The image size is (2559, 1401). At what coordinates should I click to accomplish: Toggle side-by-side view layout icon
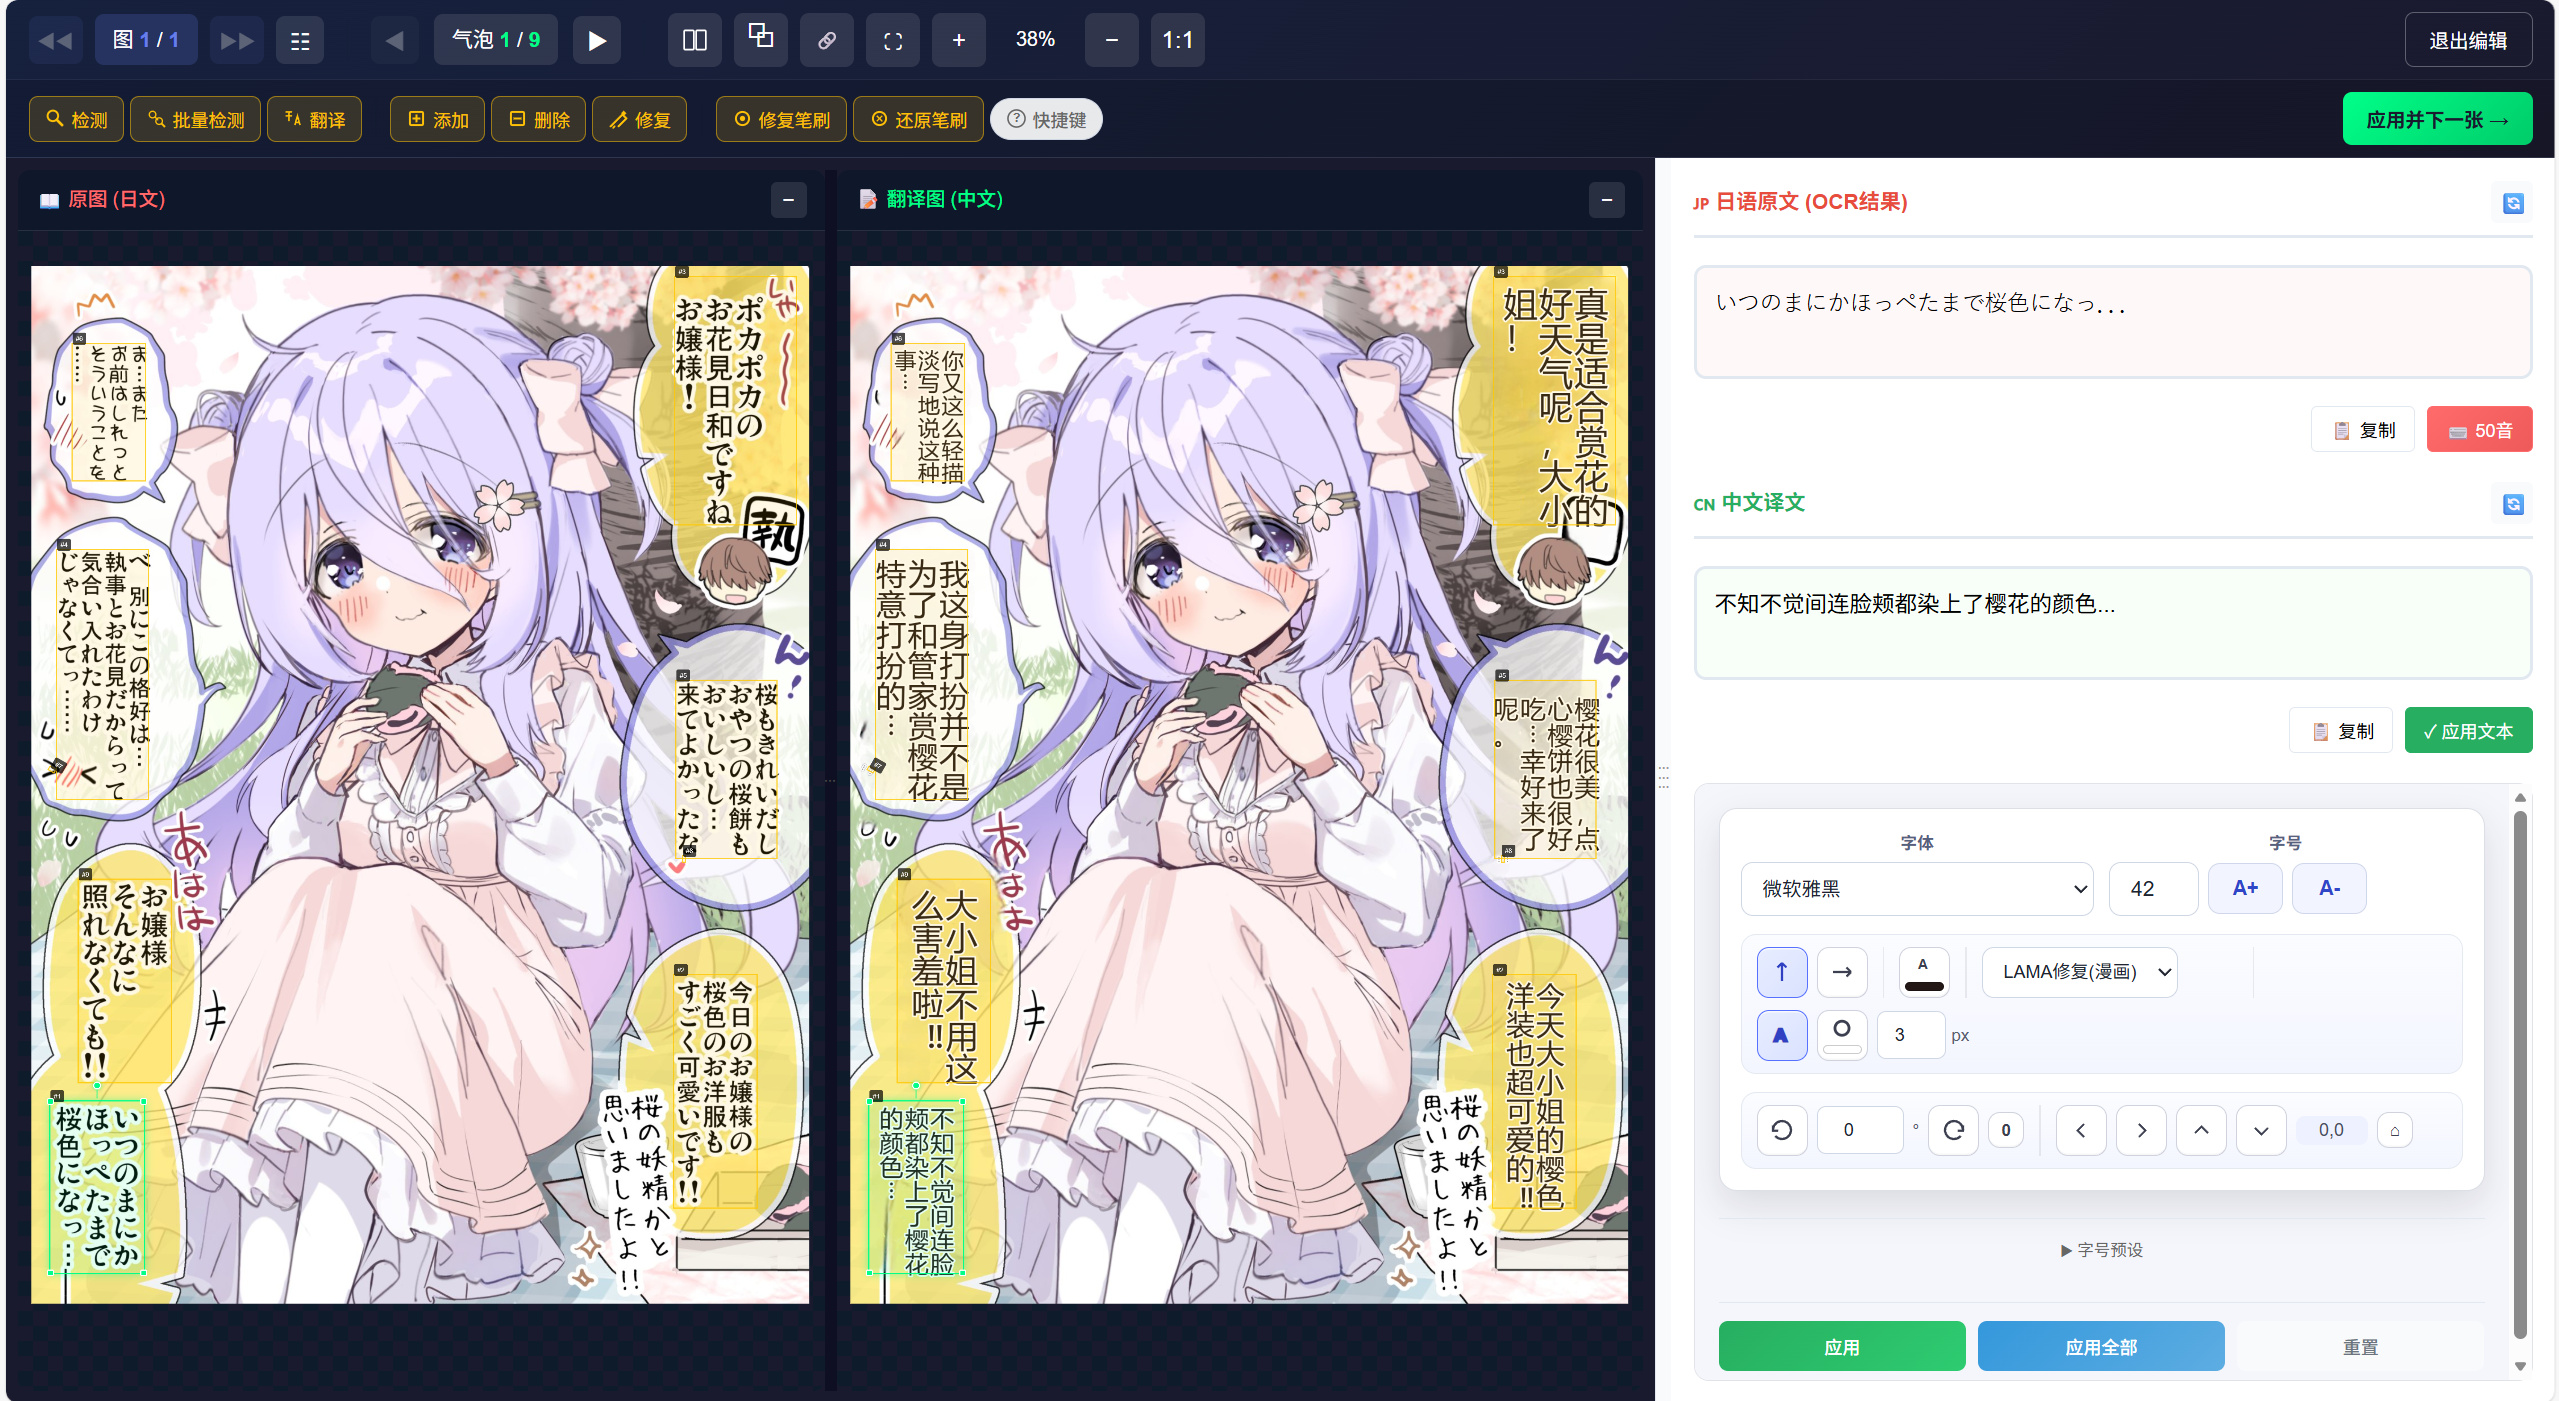click(694, 40)
